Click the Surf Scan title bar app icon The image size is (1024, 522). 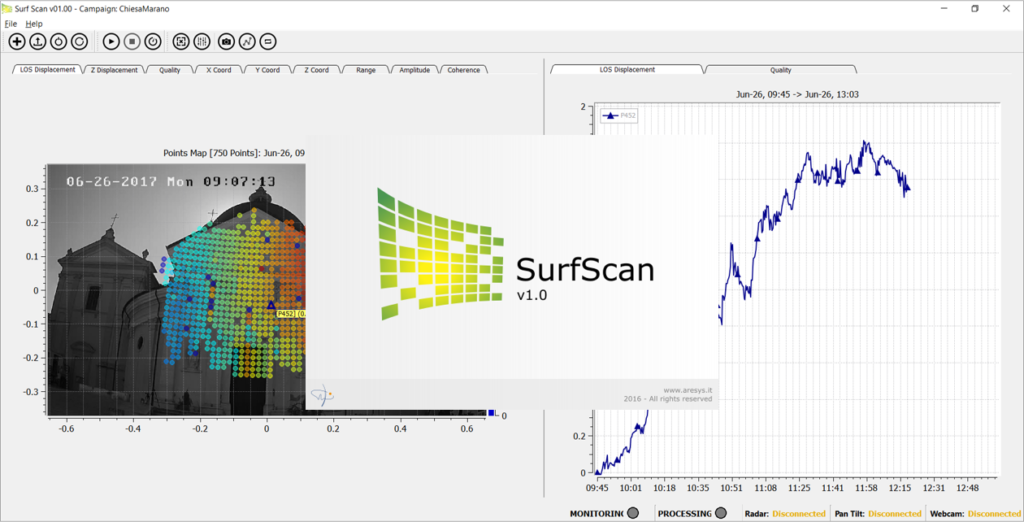[8, 8]
